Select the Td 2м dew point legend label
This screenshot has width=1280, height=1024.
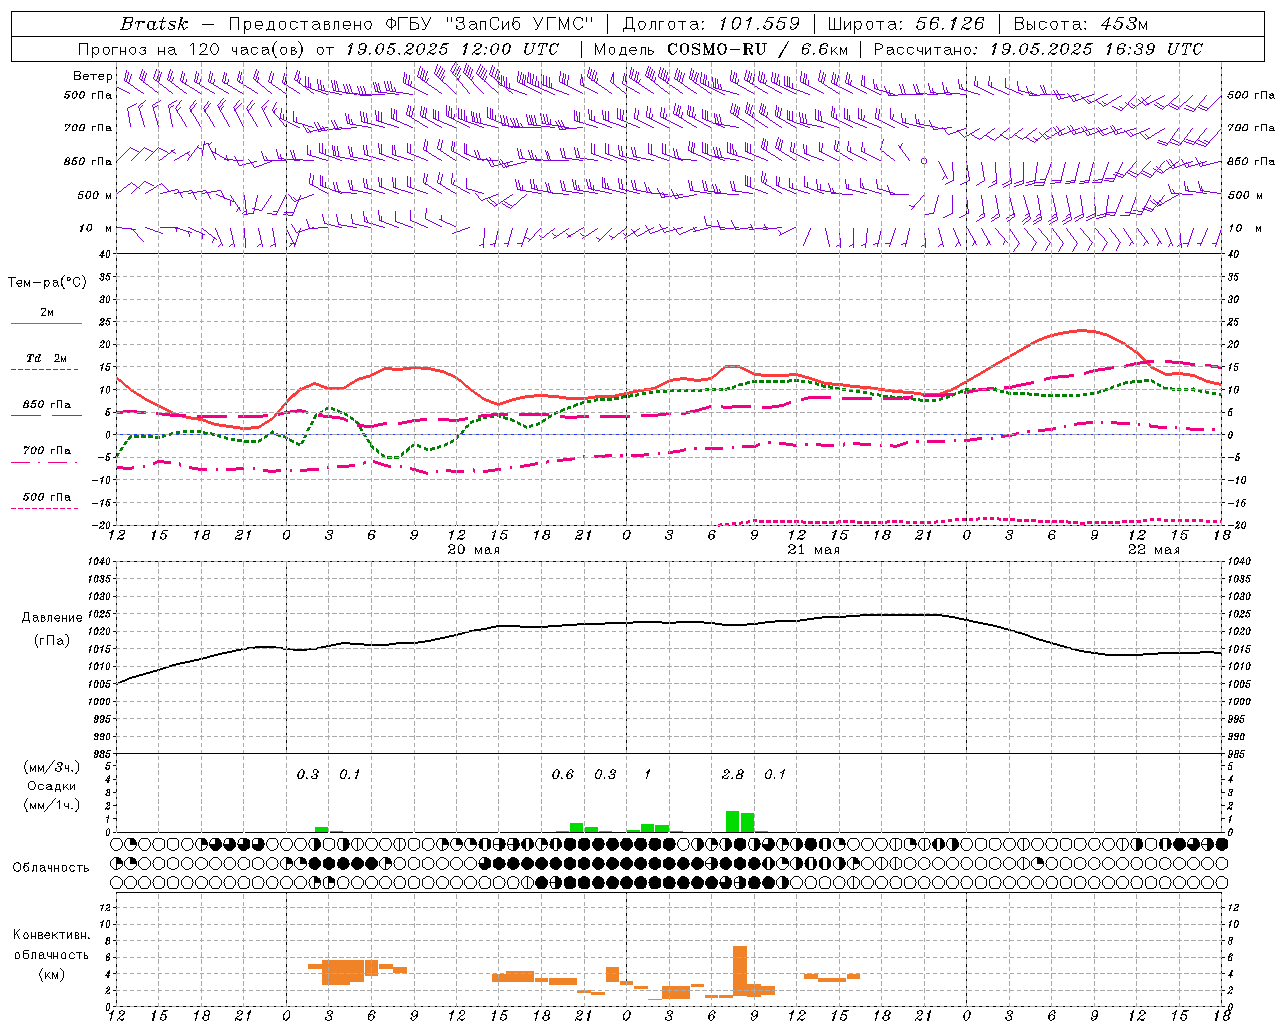46,358
